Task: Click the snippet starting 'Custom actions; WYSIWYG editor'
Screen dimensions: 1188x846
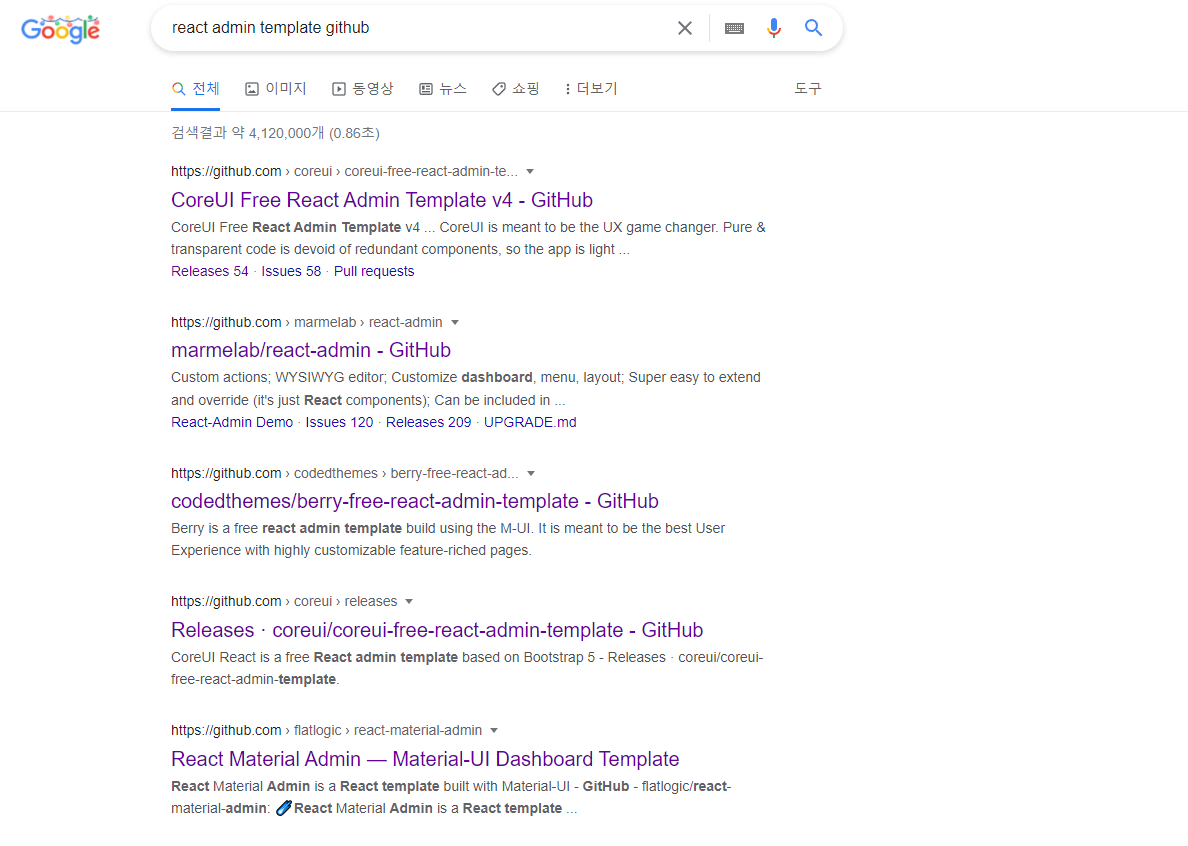Action: (x=466, y=389)
